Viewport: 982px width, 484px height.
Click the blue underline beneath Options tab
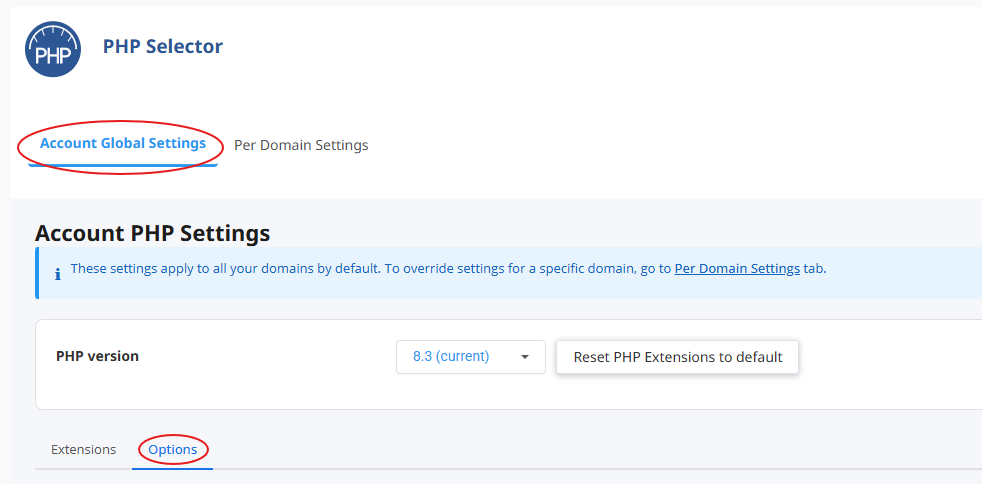point(173,468)
